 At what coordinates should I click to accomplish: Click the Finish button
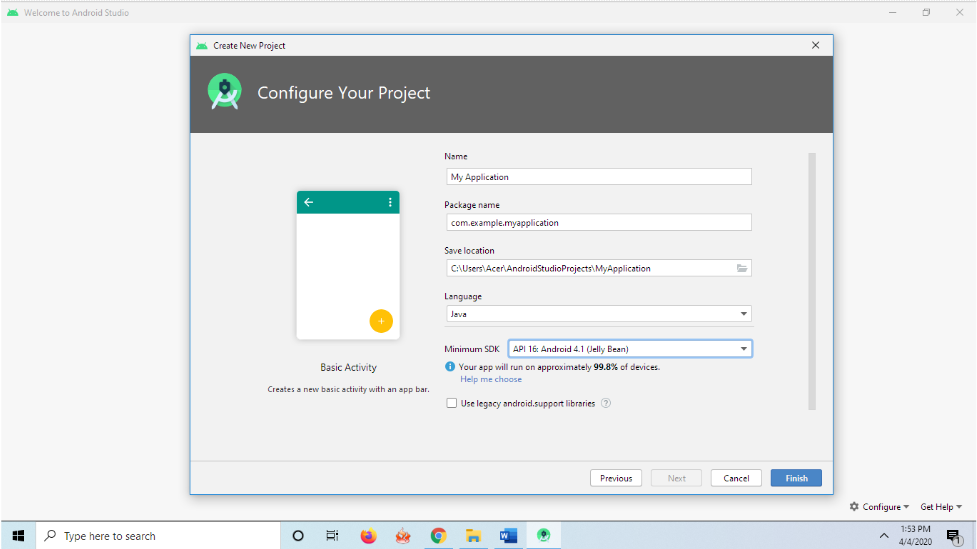pos(796,478)
